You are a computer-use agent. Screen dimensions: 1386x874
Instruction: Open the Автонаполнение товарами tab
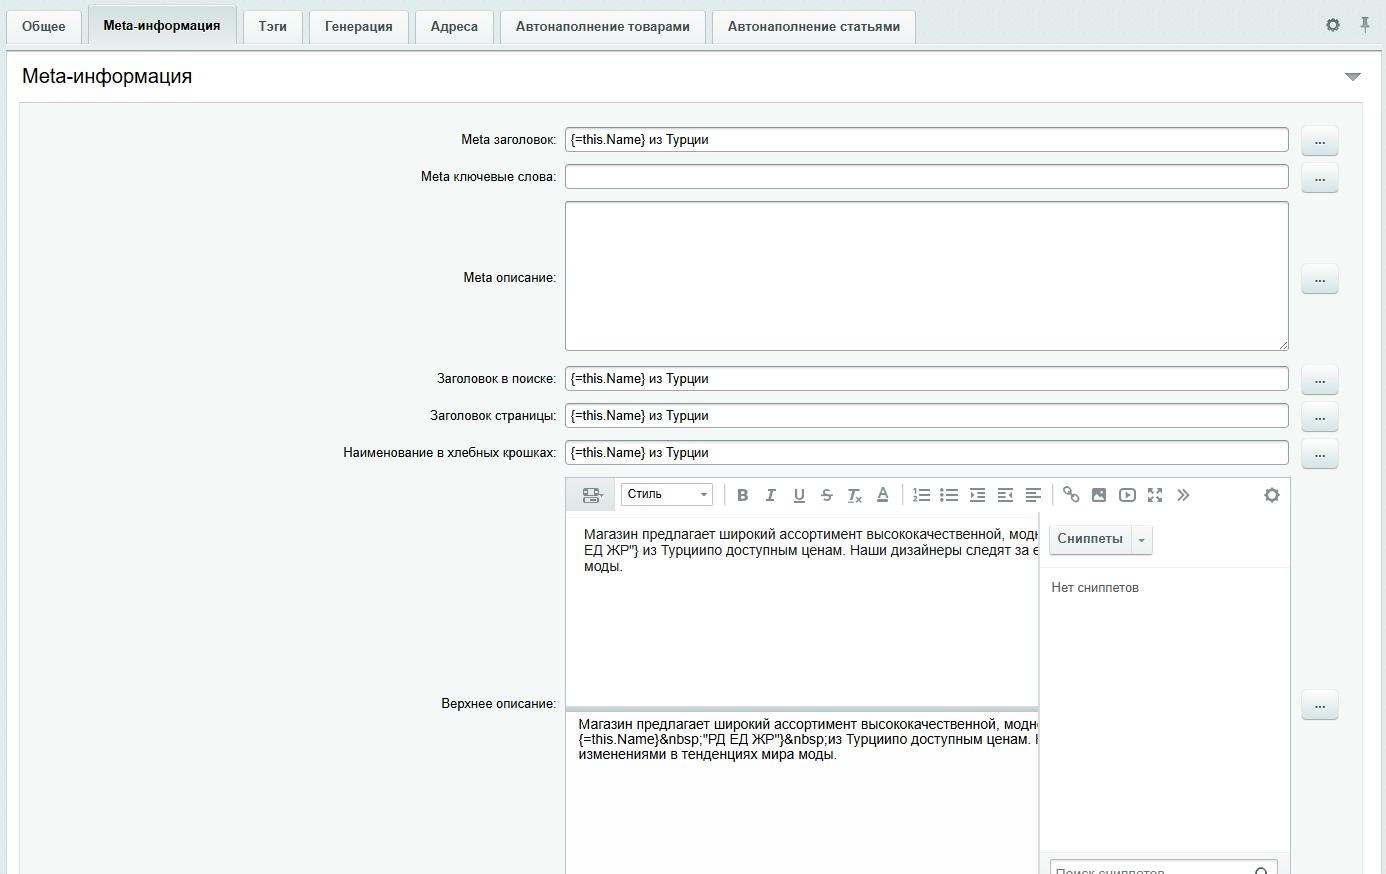tap(602, 27)
